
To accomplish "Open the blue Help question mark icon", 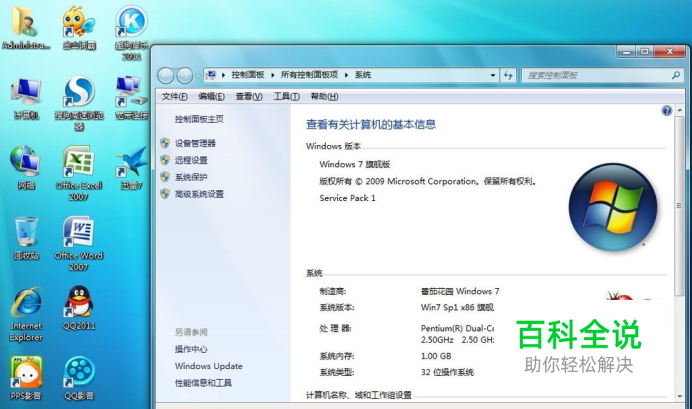I will 666,110.
